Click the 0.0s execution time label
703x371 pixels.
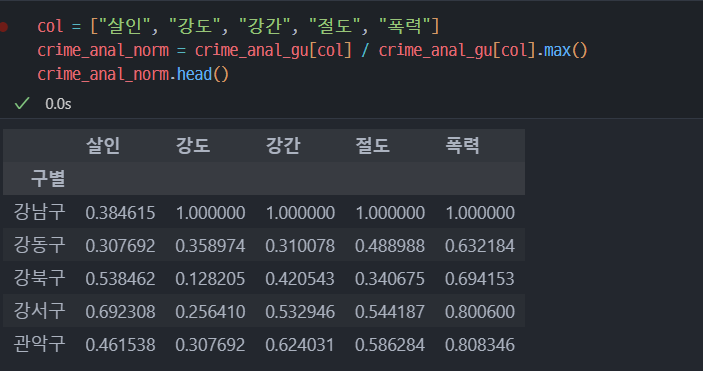click(x=58, y=104)
